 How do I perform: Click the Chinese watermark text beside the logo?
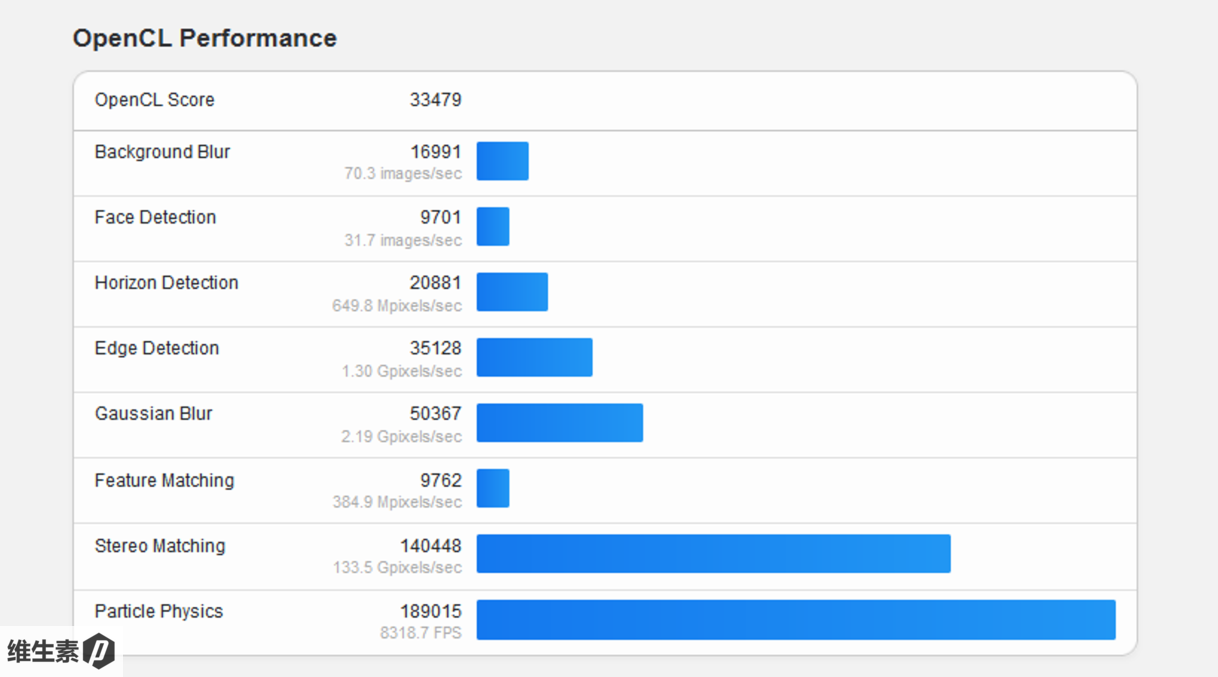click(43, 652)
